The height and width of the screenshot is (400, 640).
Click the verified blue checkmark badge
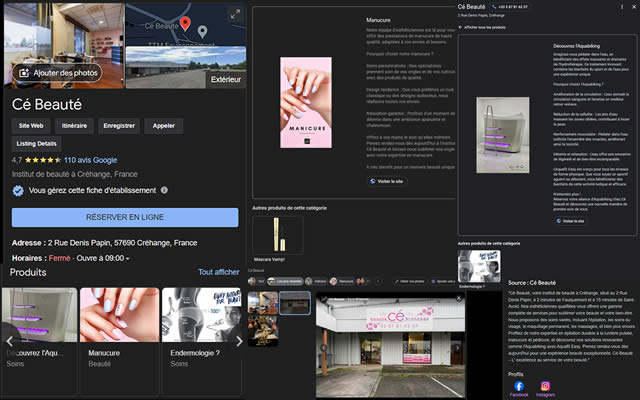18,191
